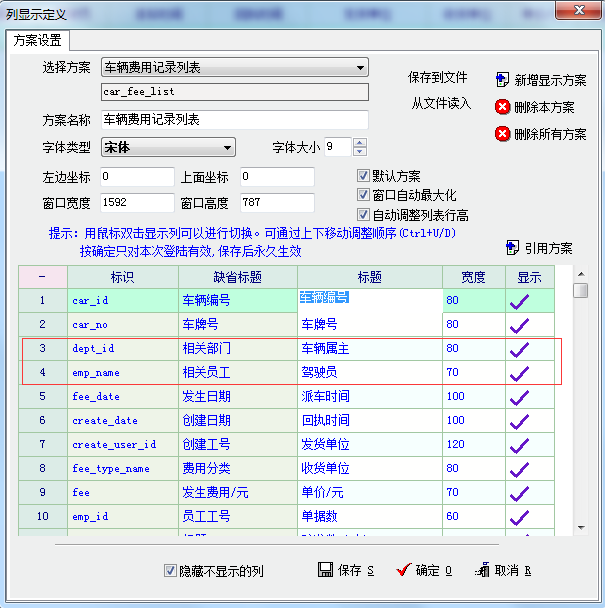Viewport: 605px width, 608px height.
Task: Click the 确定 red checkmark icon
Action: click(403, 570)
